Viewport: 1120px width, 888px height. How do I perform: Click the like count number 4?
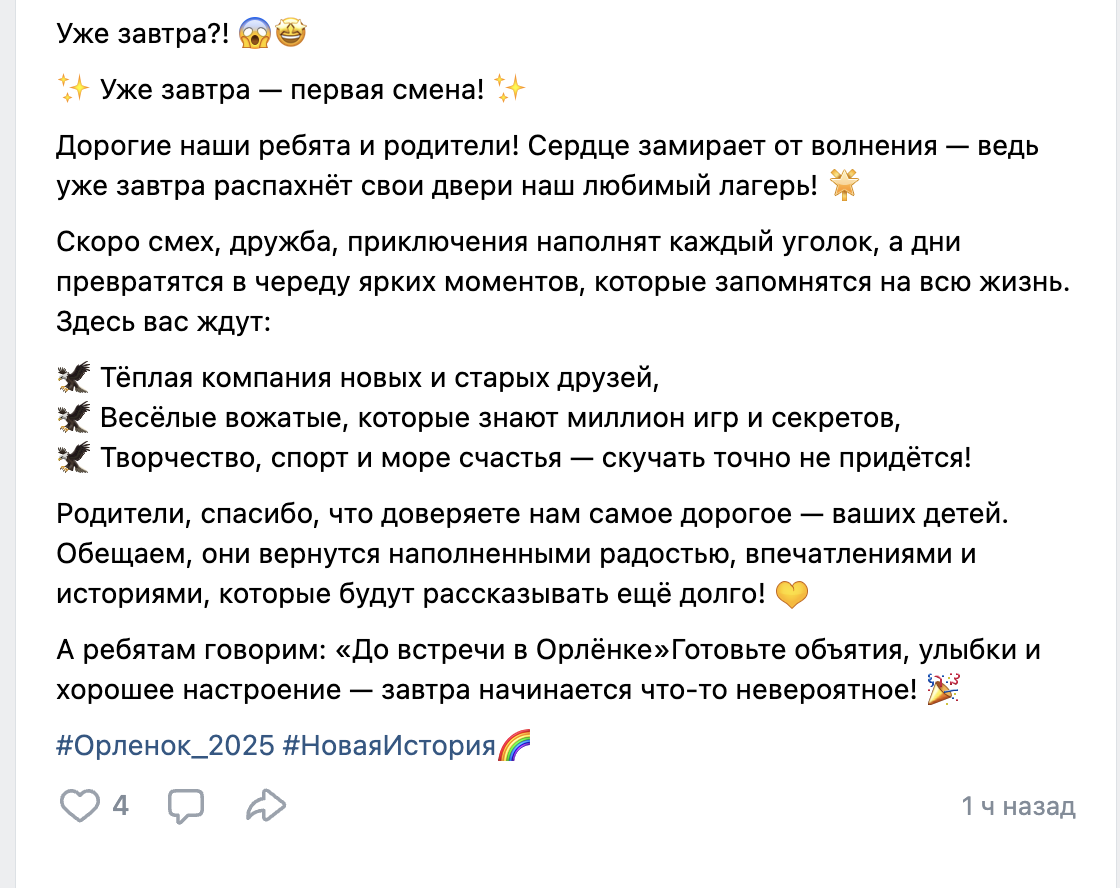click(x=120, y=806)
